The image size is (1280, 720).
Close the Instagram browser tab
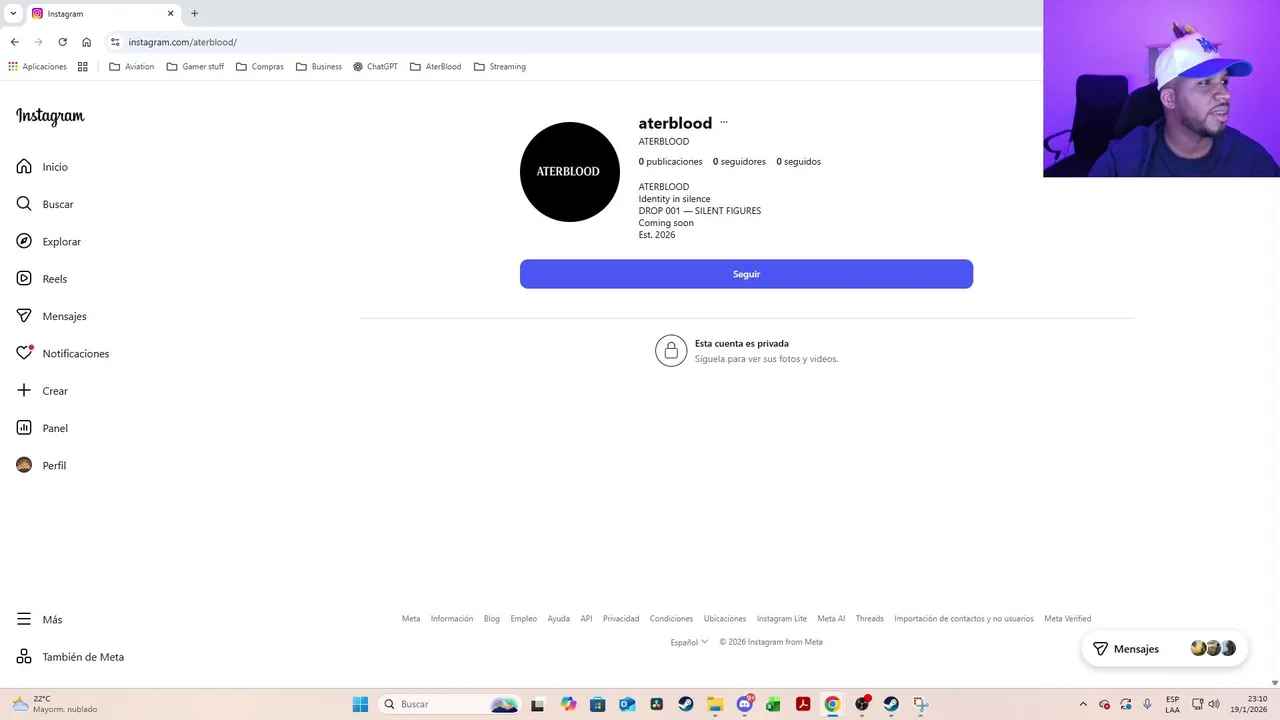(170, 13)
